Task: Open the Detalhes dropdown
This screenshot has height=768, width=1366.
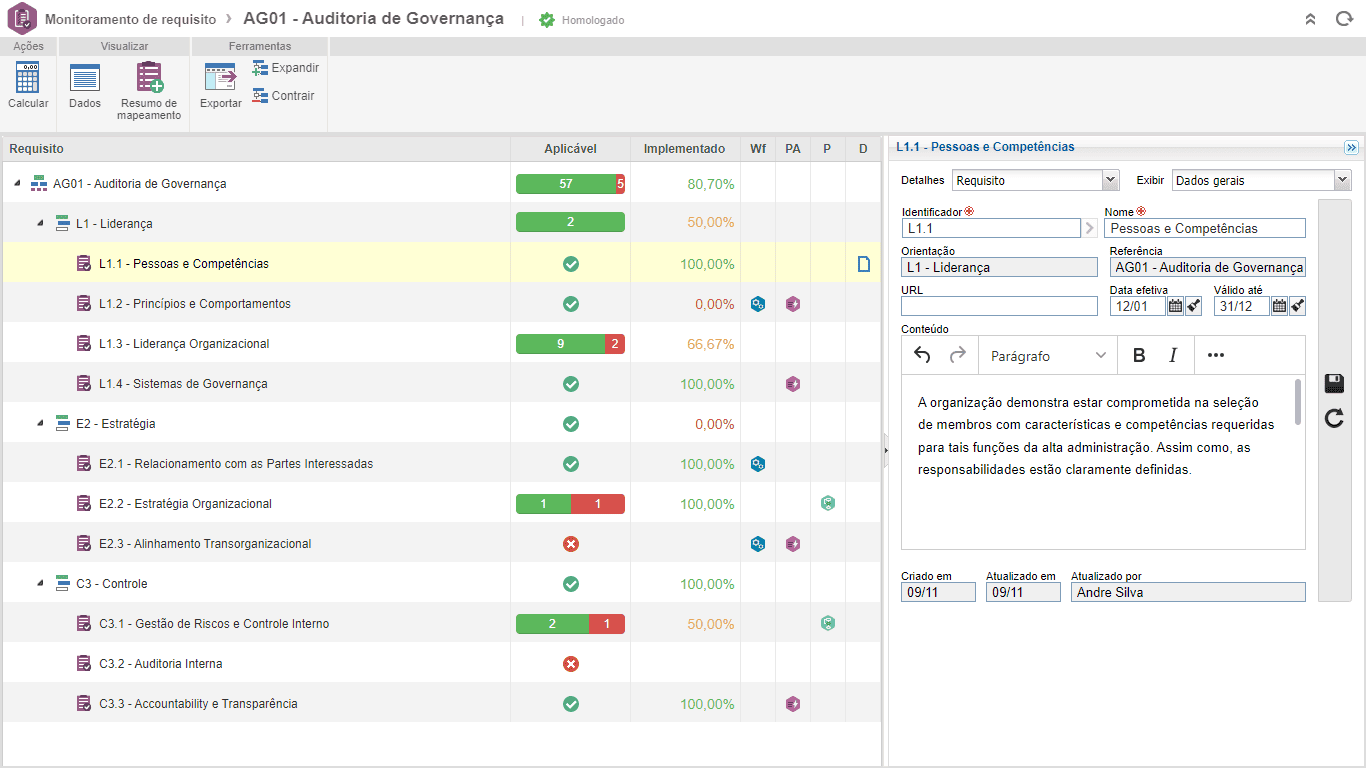Action: (x=1034, y=181)
